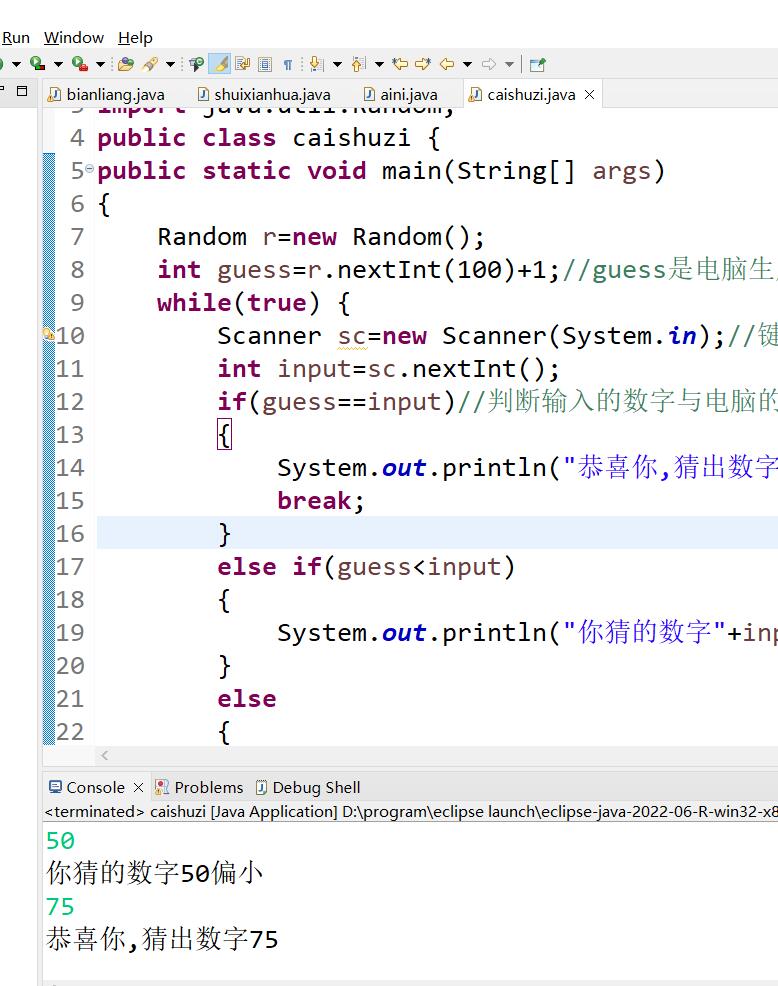Open the Run menu
The width and height of the screenshot is (778, 986).
tap(16, 38)
